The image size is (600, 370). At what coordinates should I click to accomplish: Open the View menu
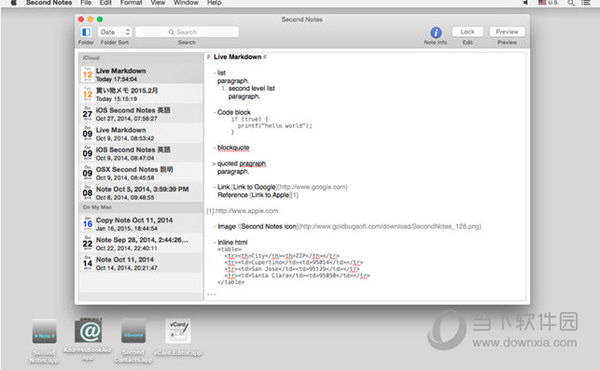click(158, 3)
